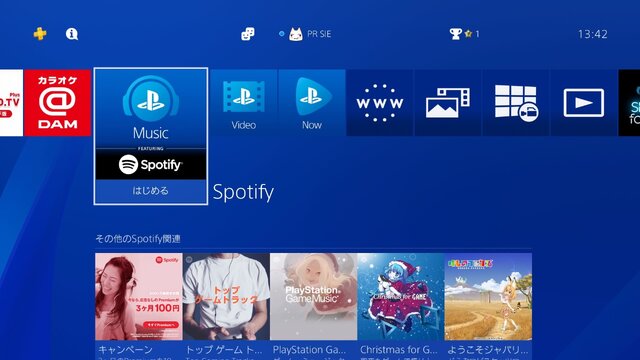Viewport: 640px width, 360px height.
Task: Open the PlayStation Now tile
Action: (x=312, y=102)
